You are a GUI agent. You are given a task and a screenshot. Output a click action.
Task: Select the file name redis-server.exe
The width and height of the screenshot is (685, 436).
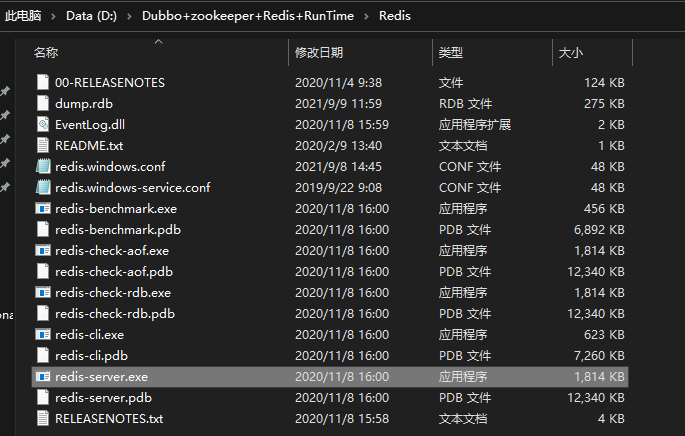(102, 377)
